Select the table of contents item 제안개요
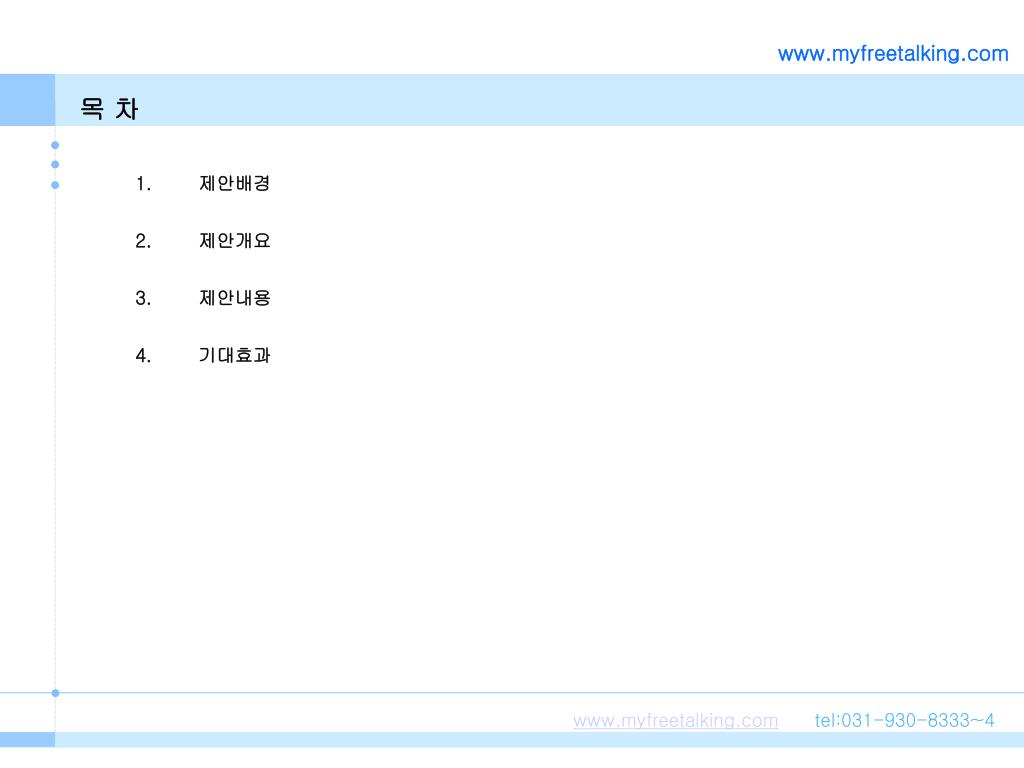 [234, 241]
